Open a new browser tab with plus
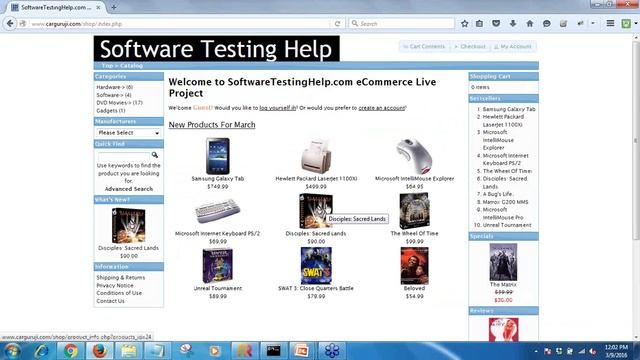Viewport: 640px width, 360px height. (x=113, y=7)
